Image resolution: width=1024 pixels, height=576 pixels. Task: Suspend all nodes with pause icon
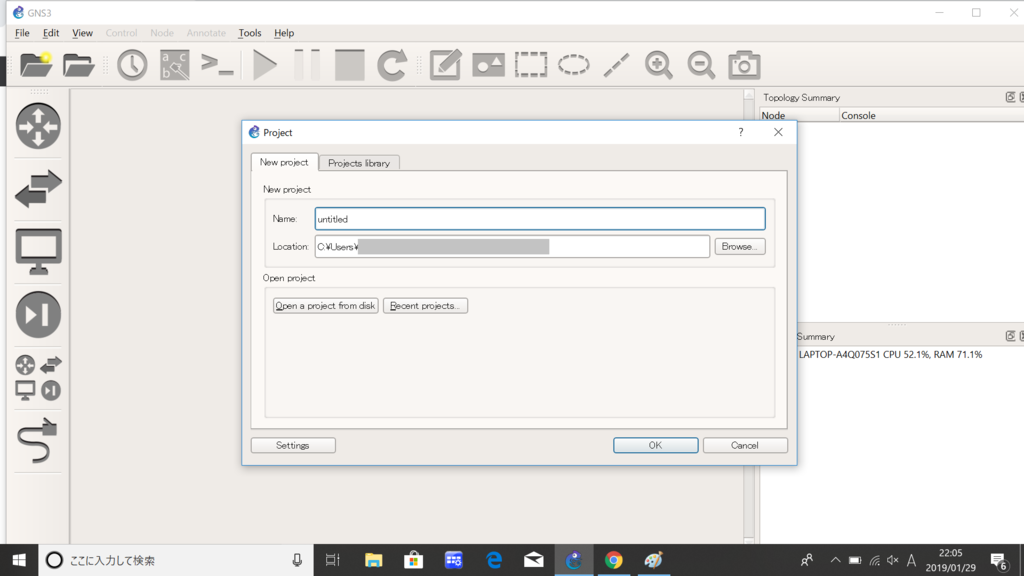point(307,65)
